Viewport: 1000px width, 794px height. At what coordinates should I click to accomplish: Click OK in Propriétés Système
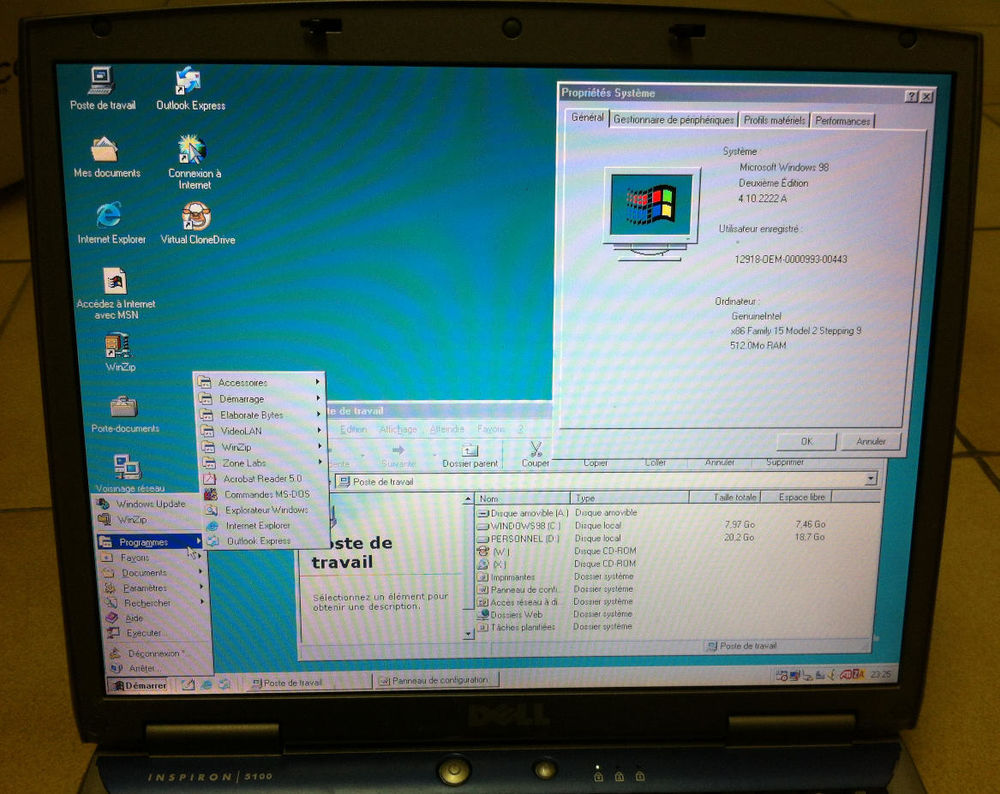806,441
